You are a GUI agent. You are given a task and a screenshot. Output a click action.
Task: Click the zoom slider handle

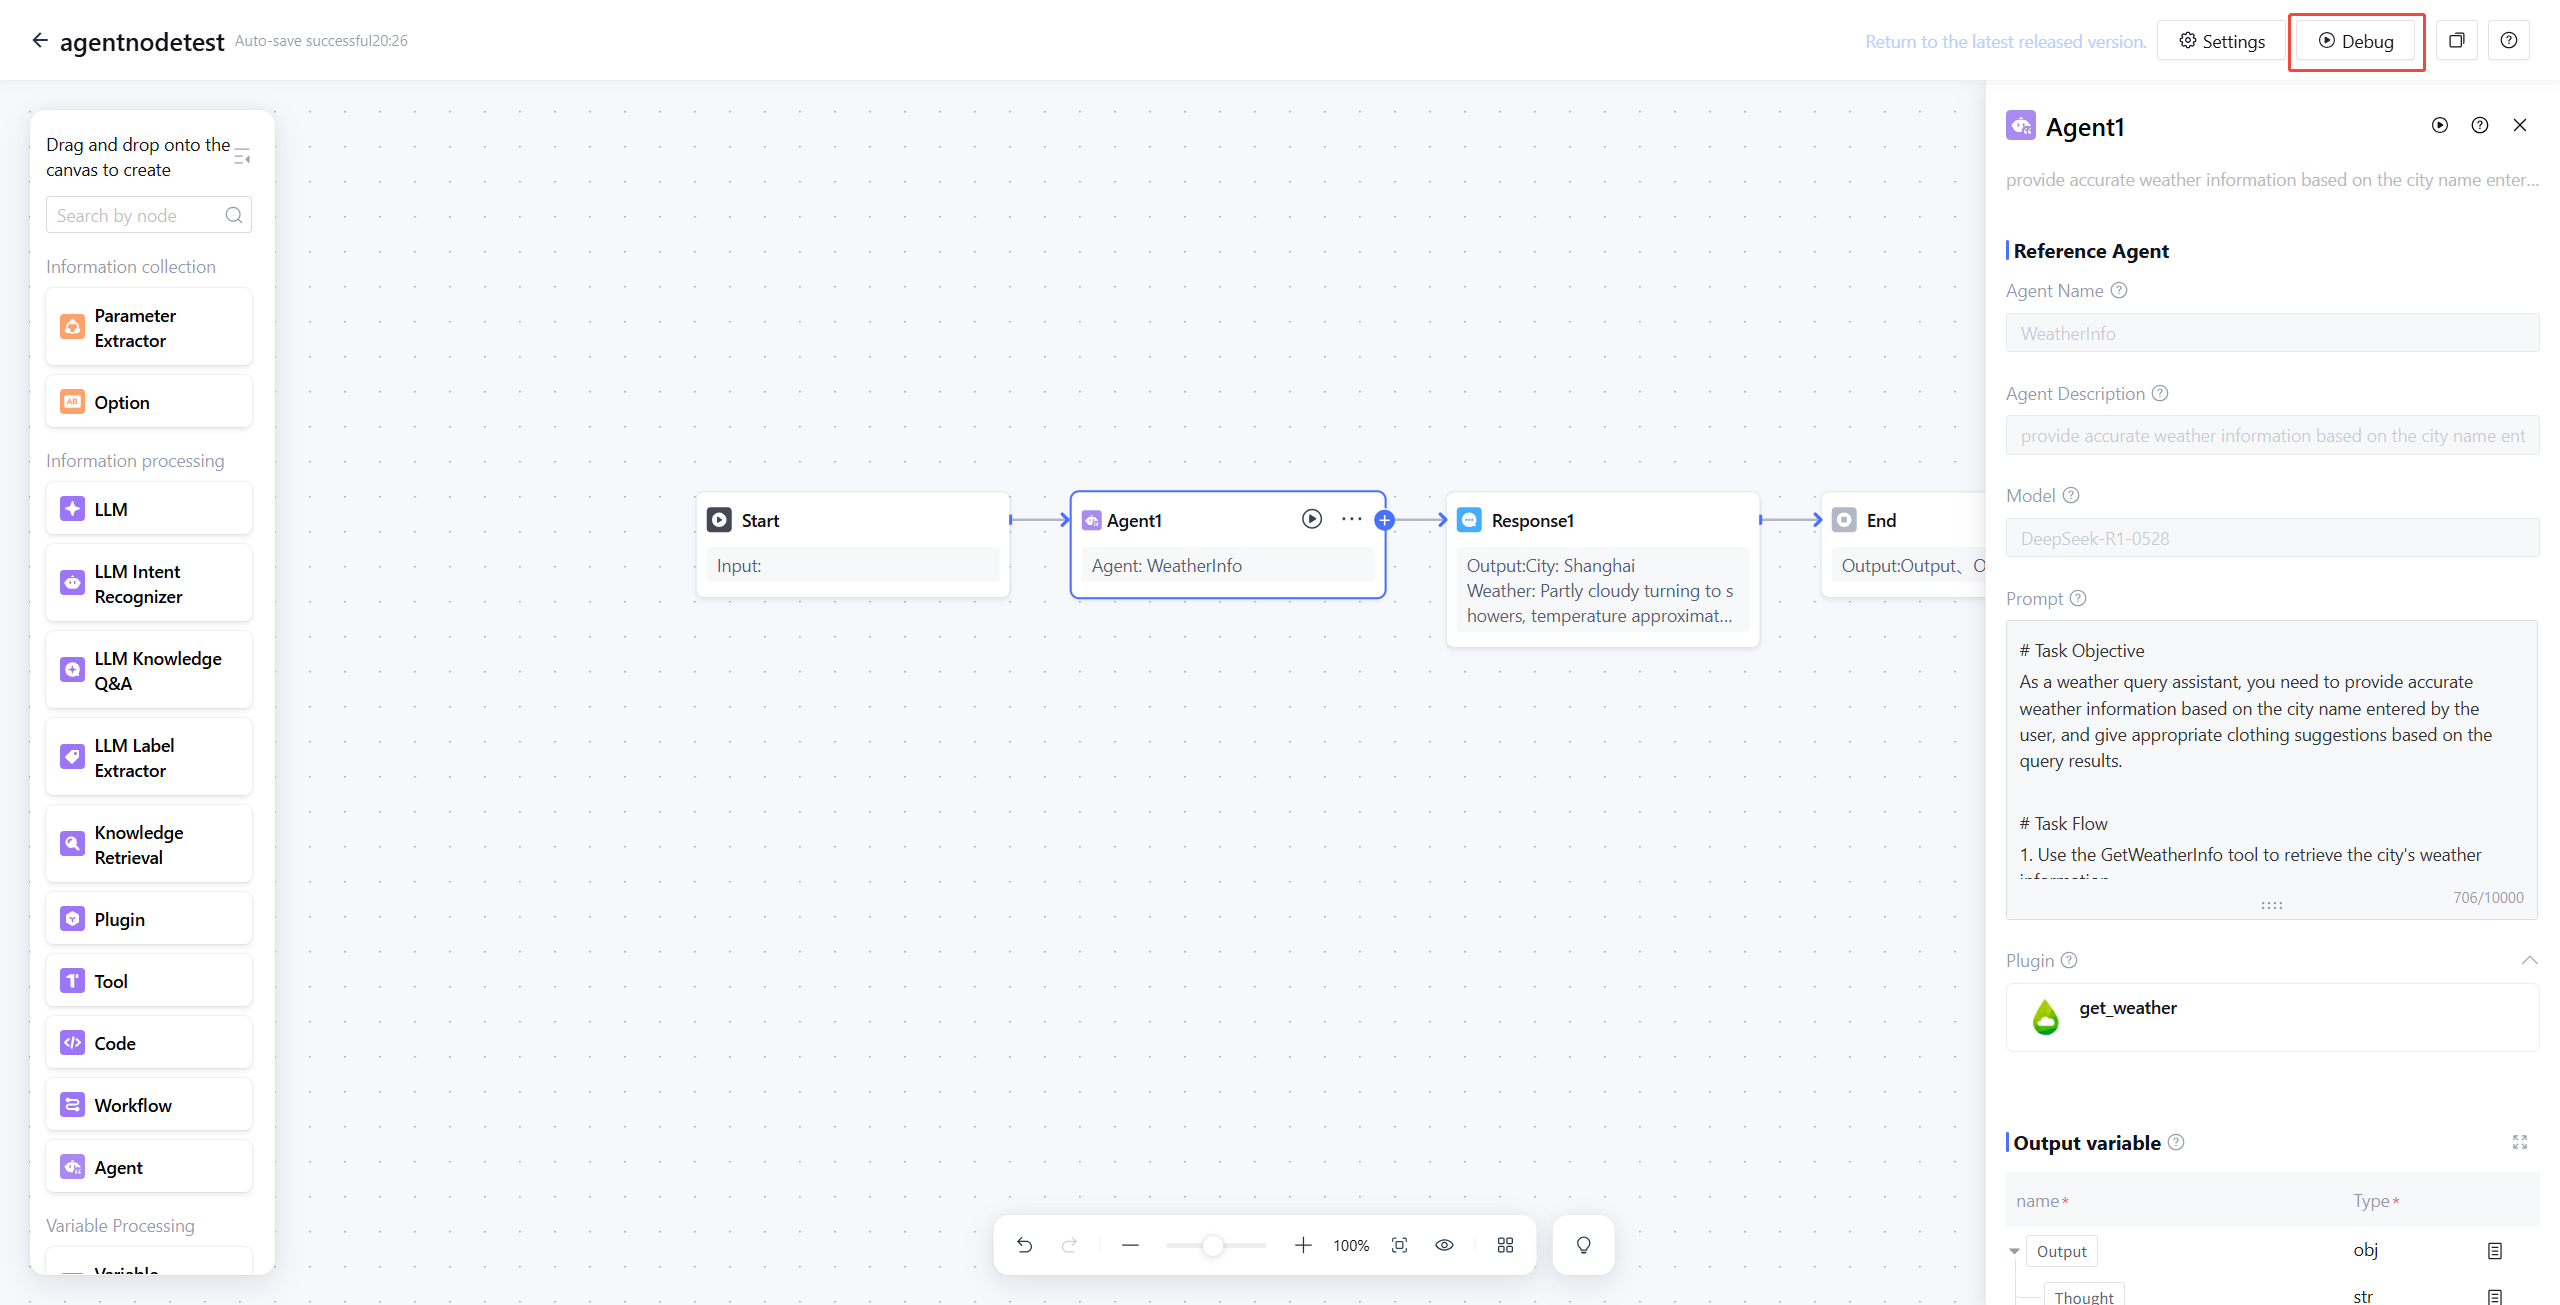click(x=1212, y=1245)
